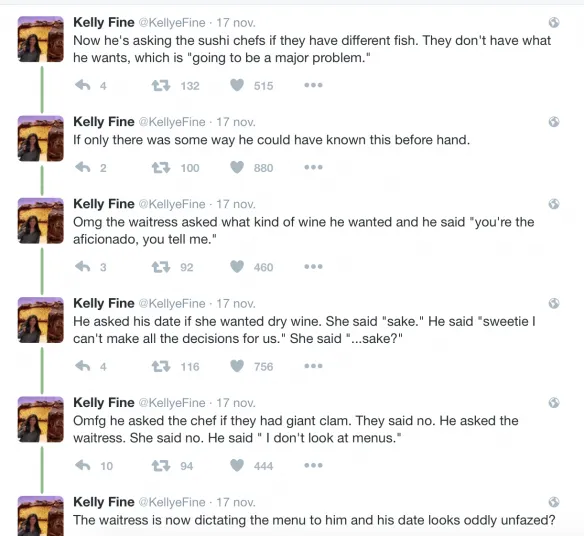Like the tweet about dry wine and sake

coord(237,366)
